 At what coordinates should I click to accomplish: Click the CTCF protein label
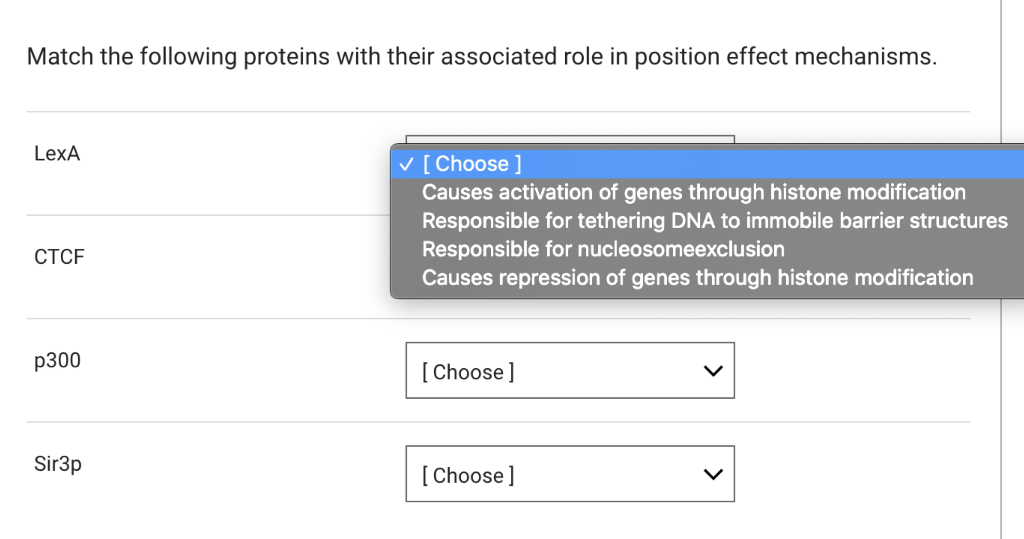59,257
